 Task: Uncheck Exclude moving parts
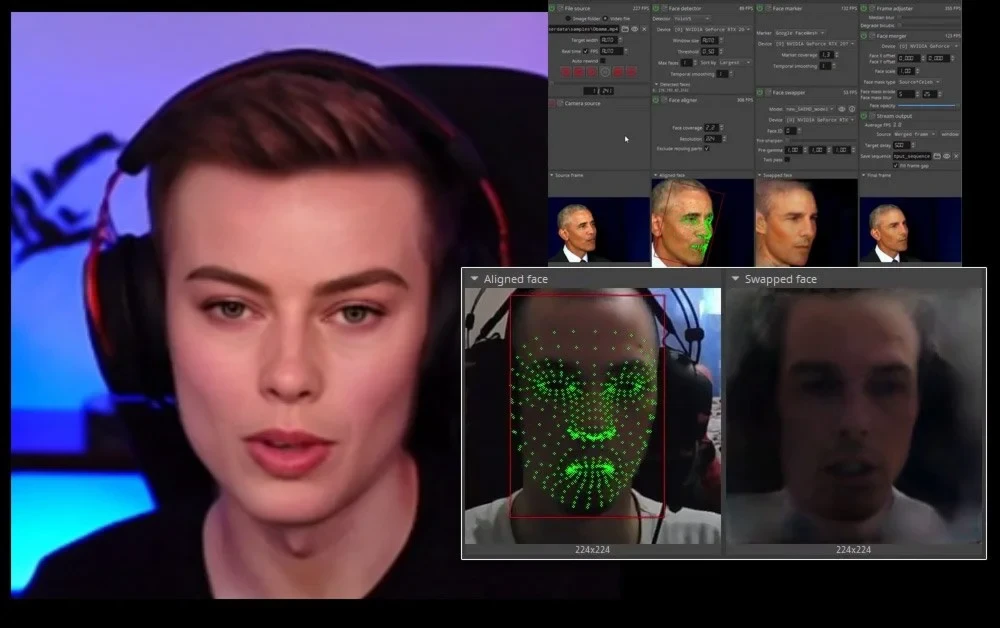[707, 149]
